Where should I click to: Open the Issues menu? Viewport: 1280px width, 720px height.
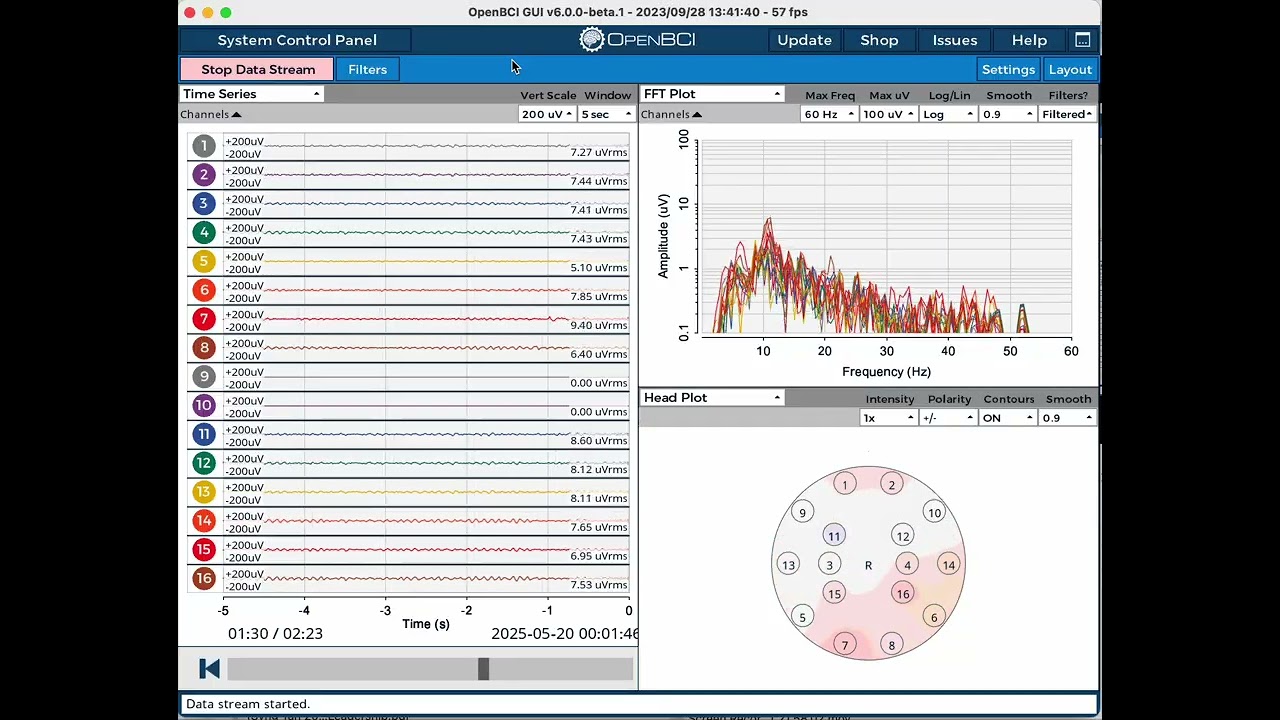[955, 40]
